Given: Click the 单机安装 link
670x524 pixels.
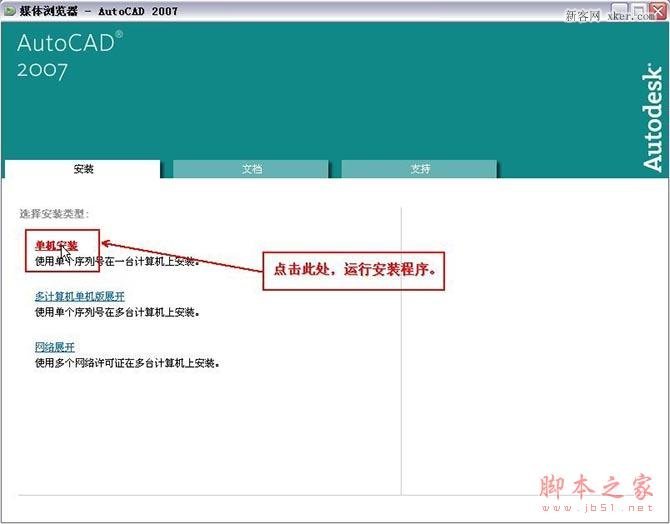Looking at the screenshot, I should pos(56,246).
